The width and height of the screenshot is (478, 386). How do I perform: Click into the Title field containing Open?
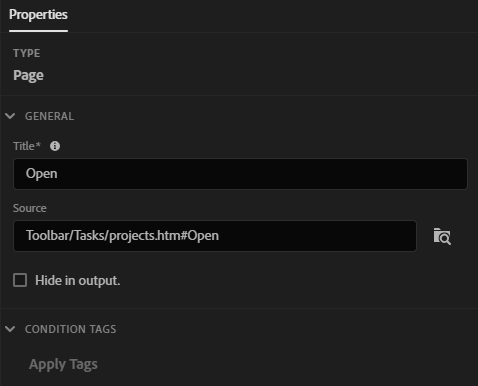[x=240, y=174]
